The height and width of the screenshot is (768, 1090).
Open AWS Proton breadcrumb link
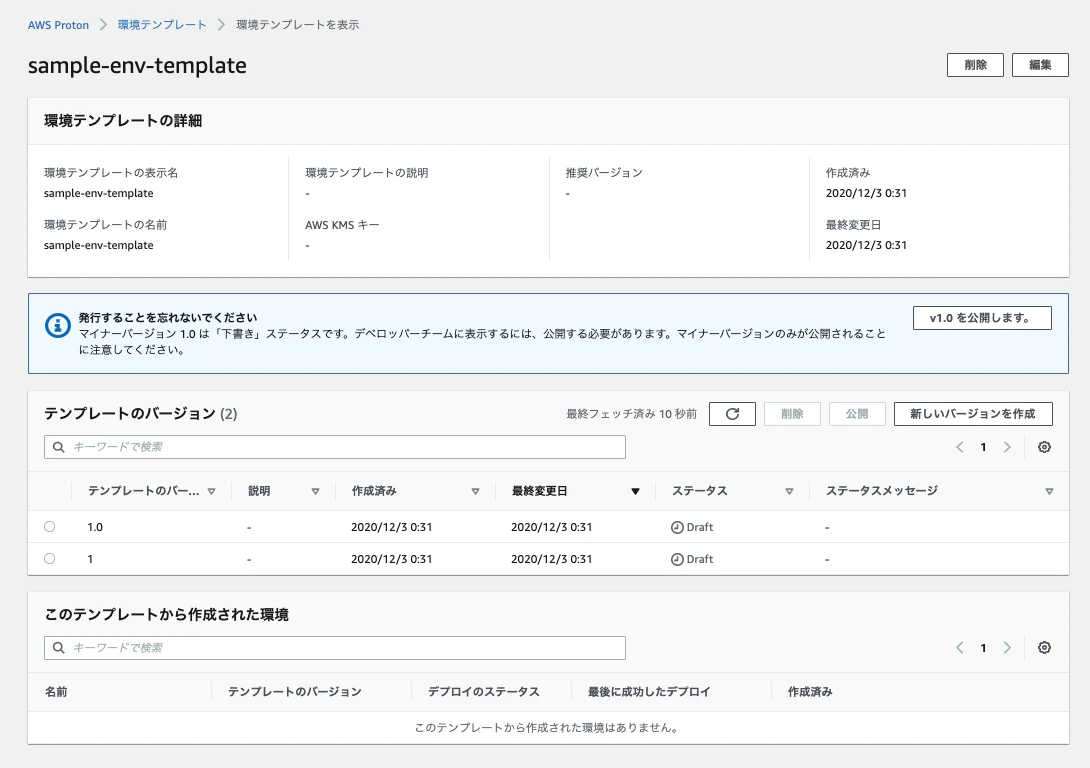coord(58,25)
